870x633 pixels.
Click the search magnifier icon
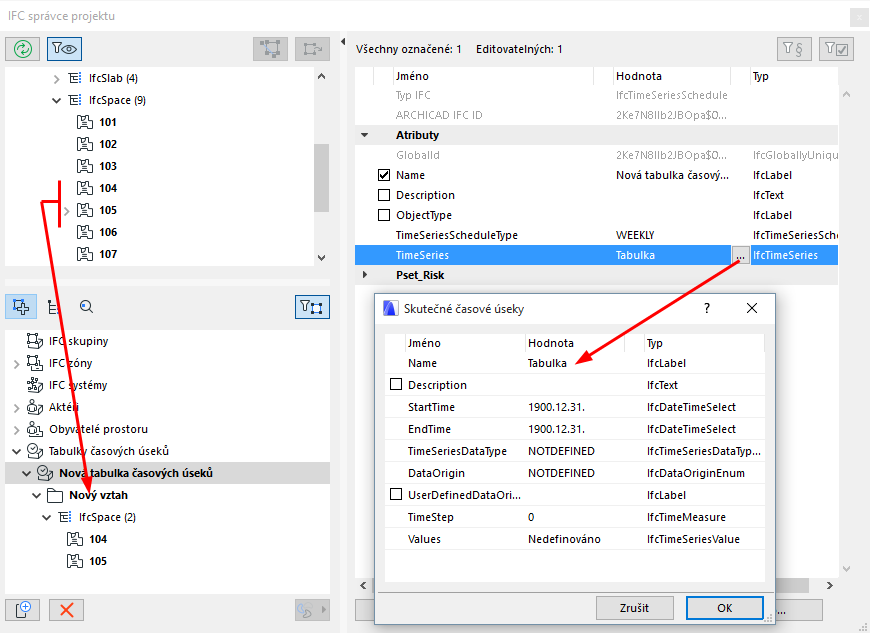(x=86, y=307)
